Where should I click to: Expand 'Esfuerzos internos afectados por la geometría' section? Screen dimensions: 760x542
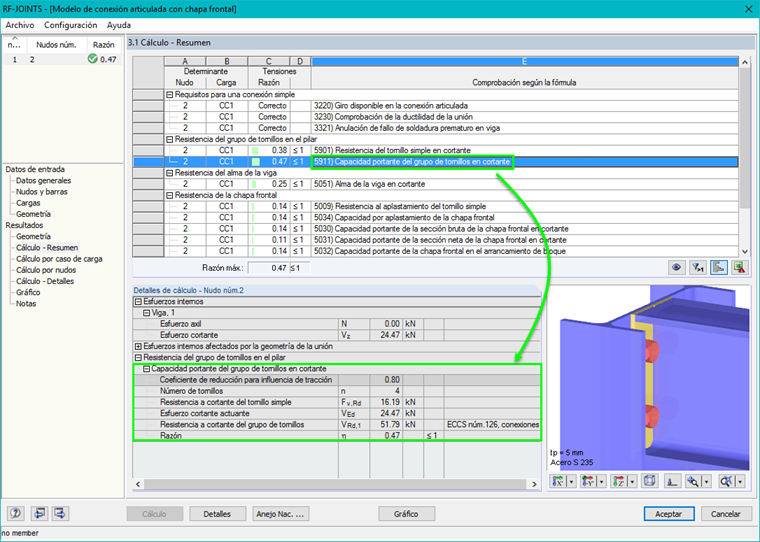tap(138, 346)
